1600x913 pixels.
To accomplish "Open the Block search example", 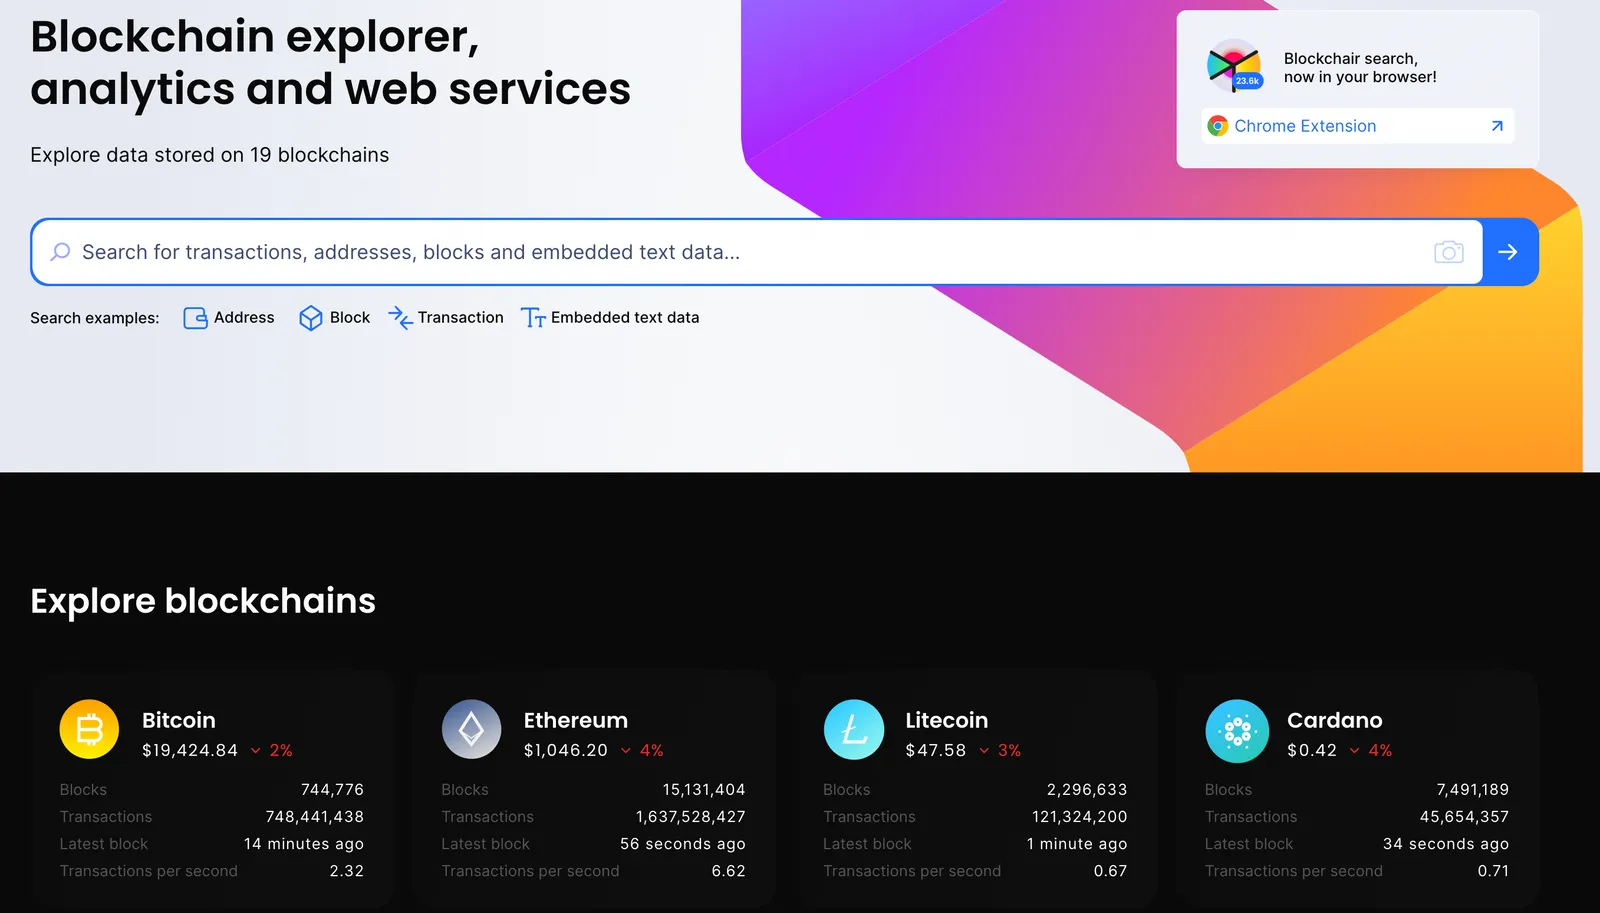I will point(350,317).
